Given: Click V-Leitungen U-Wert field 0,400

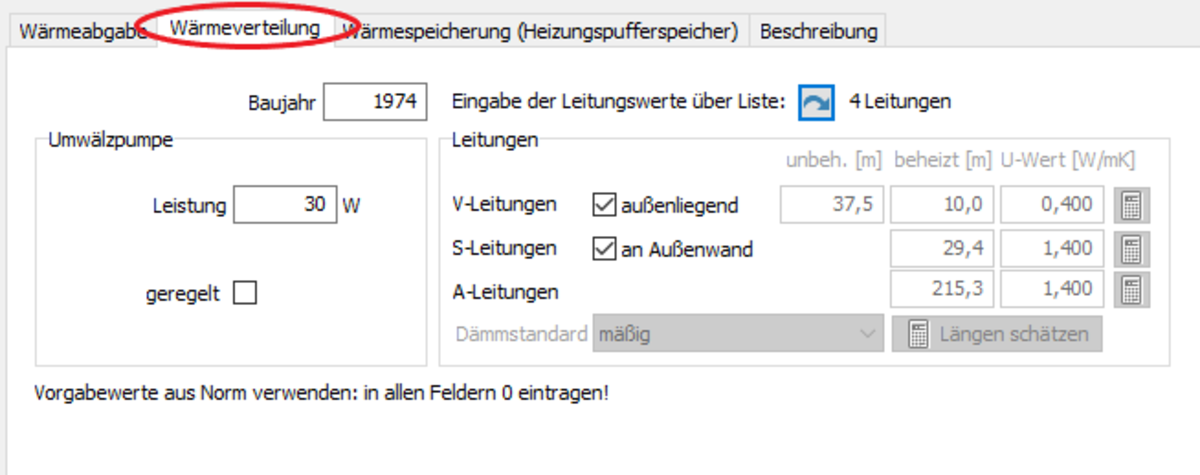Looking at the screenshot, I should click(1052, 206).
